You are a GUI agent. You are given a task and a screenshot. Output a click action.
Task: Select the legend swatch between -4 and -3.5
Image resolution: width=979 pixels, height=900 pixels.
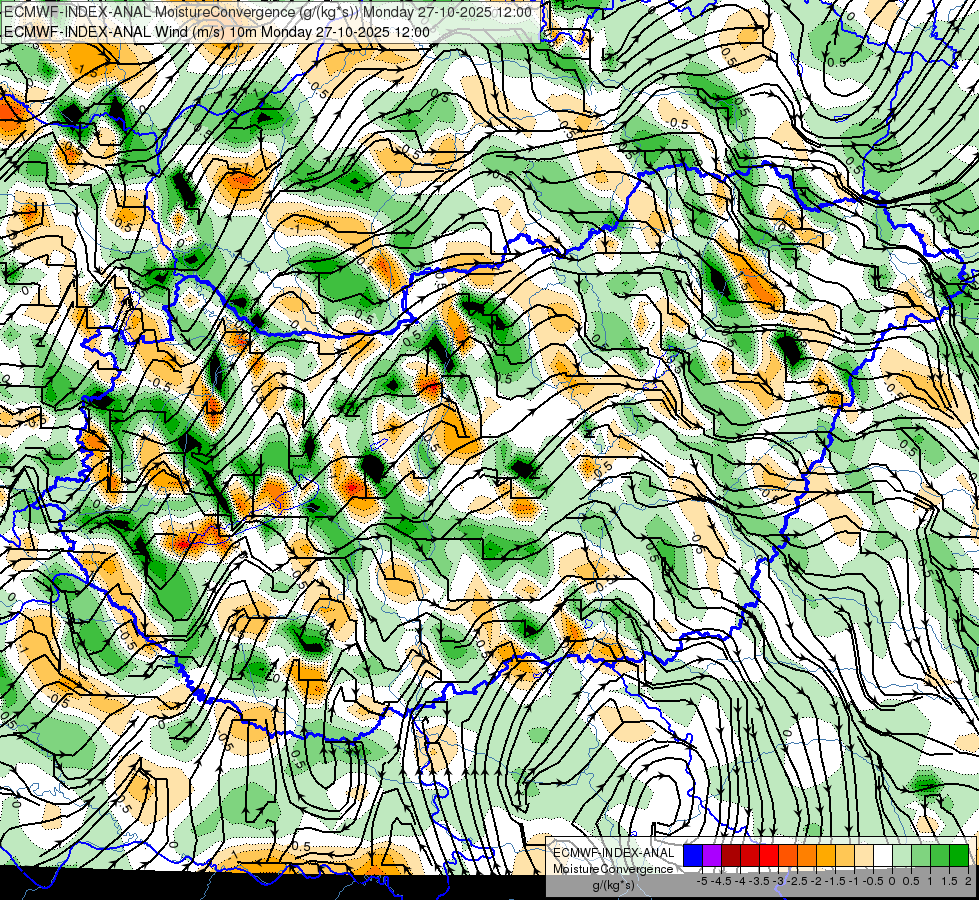tap(750, 855)
